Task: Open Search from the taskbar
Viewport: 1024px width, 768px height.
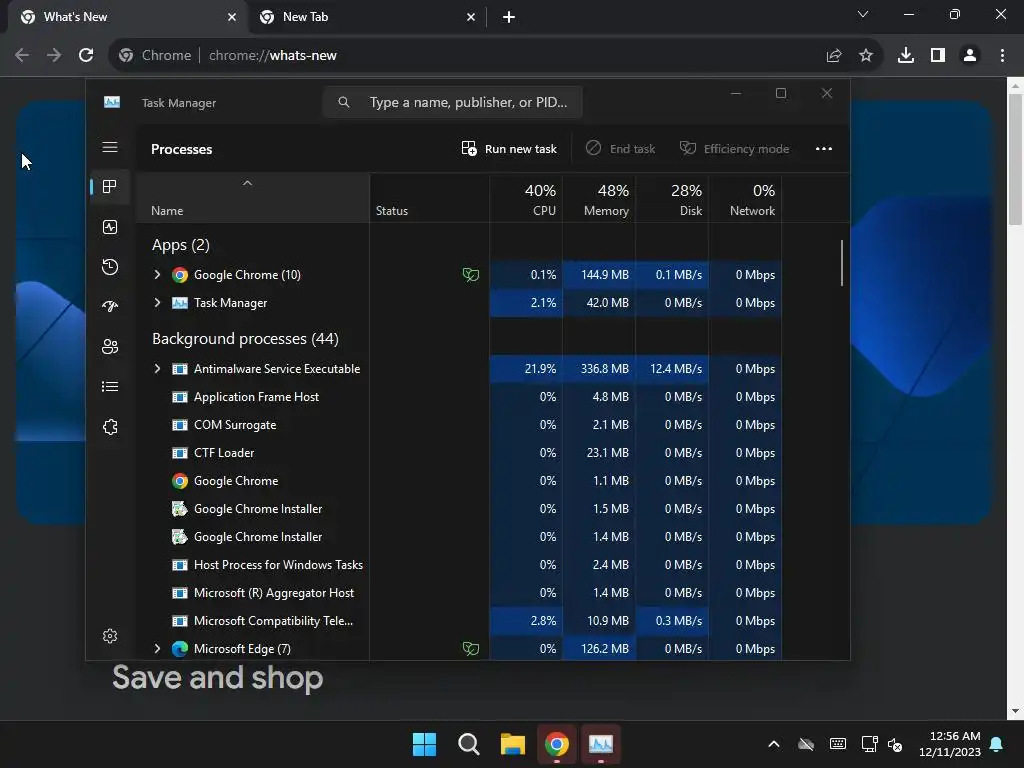Action: [x=468, y=744]
